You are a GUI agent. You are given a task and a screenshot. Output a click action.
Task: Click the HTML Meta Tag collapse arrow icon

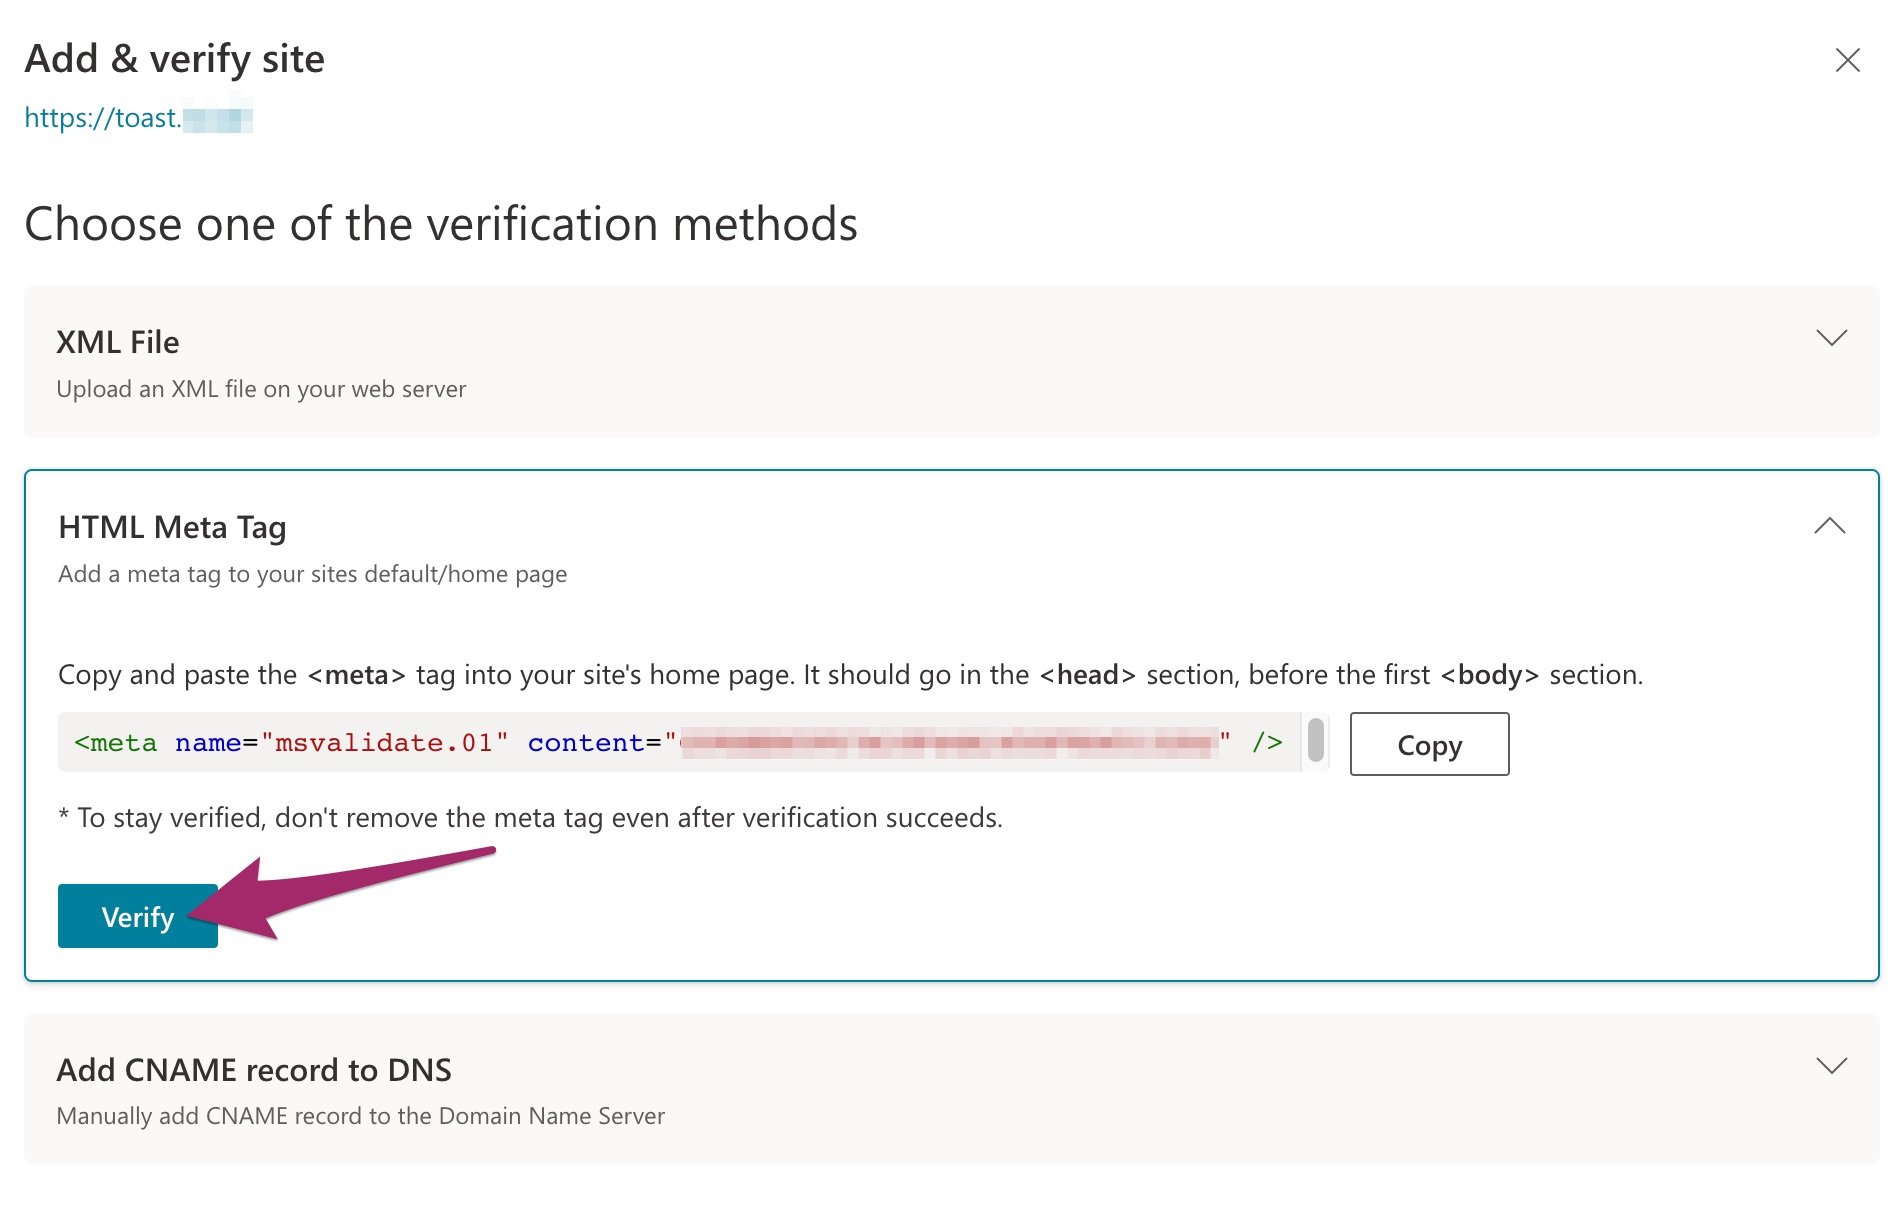tap(1831, 526)
